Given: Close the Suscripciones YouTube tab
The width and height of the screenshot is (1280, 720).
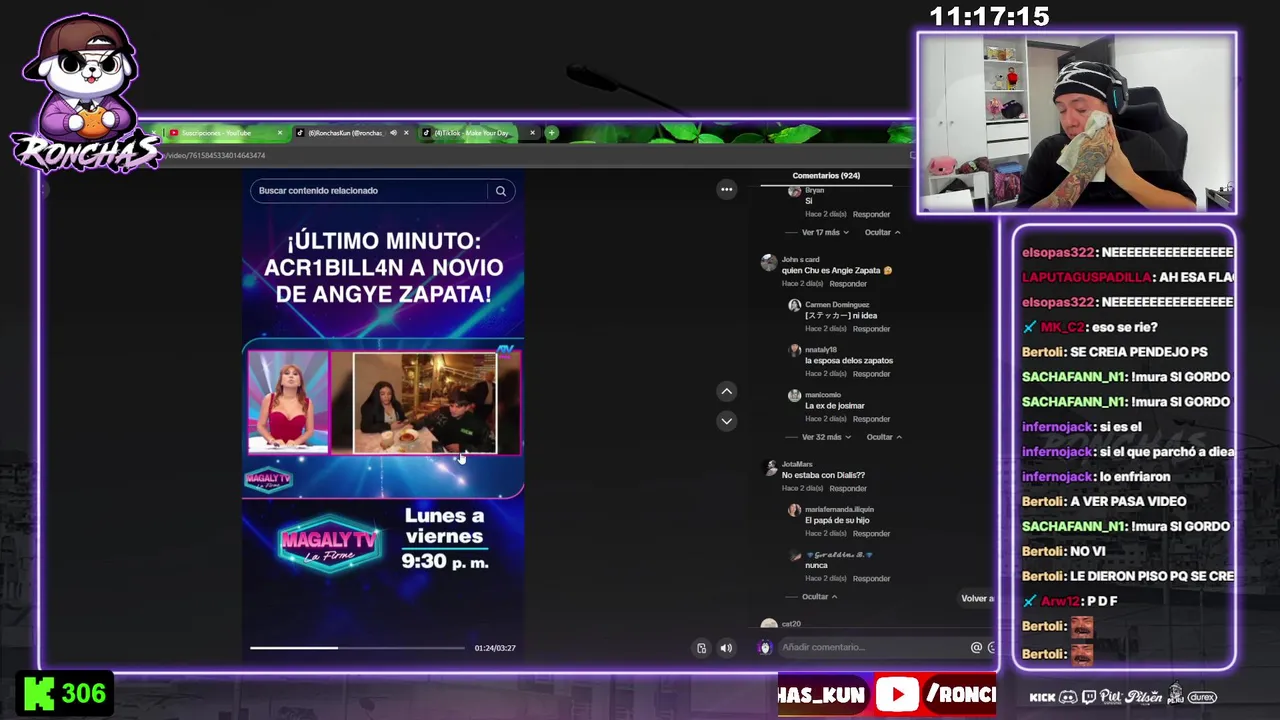Looking at the screenshot, I should point(280,133).
